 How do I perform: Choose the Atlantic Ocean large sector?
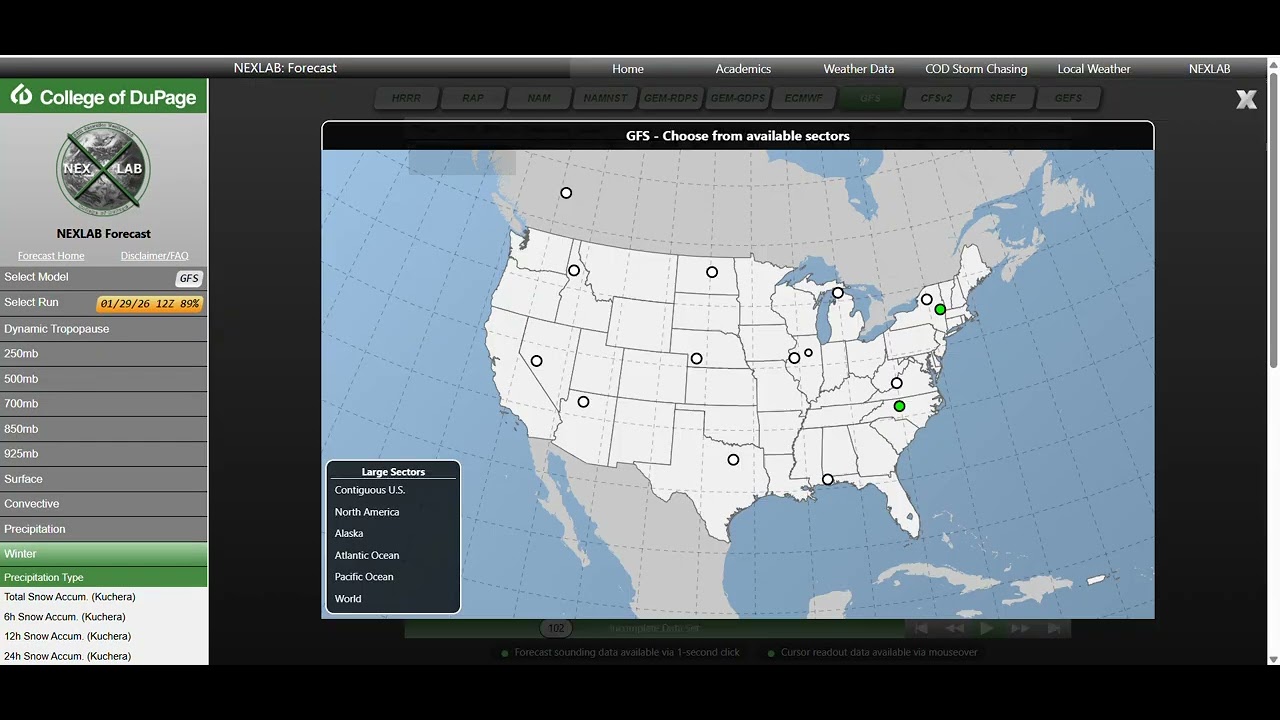click(367, 556)
